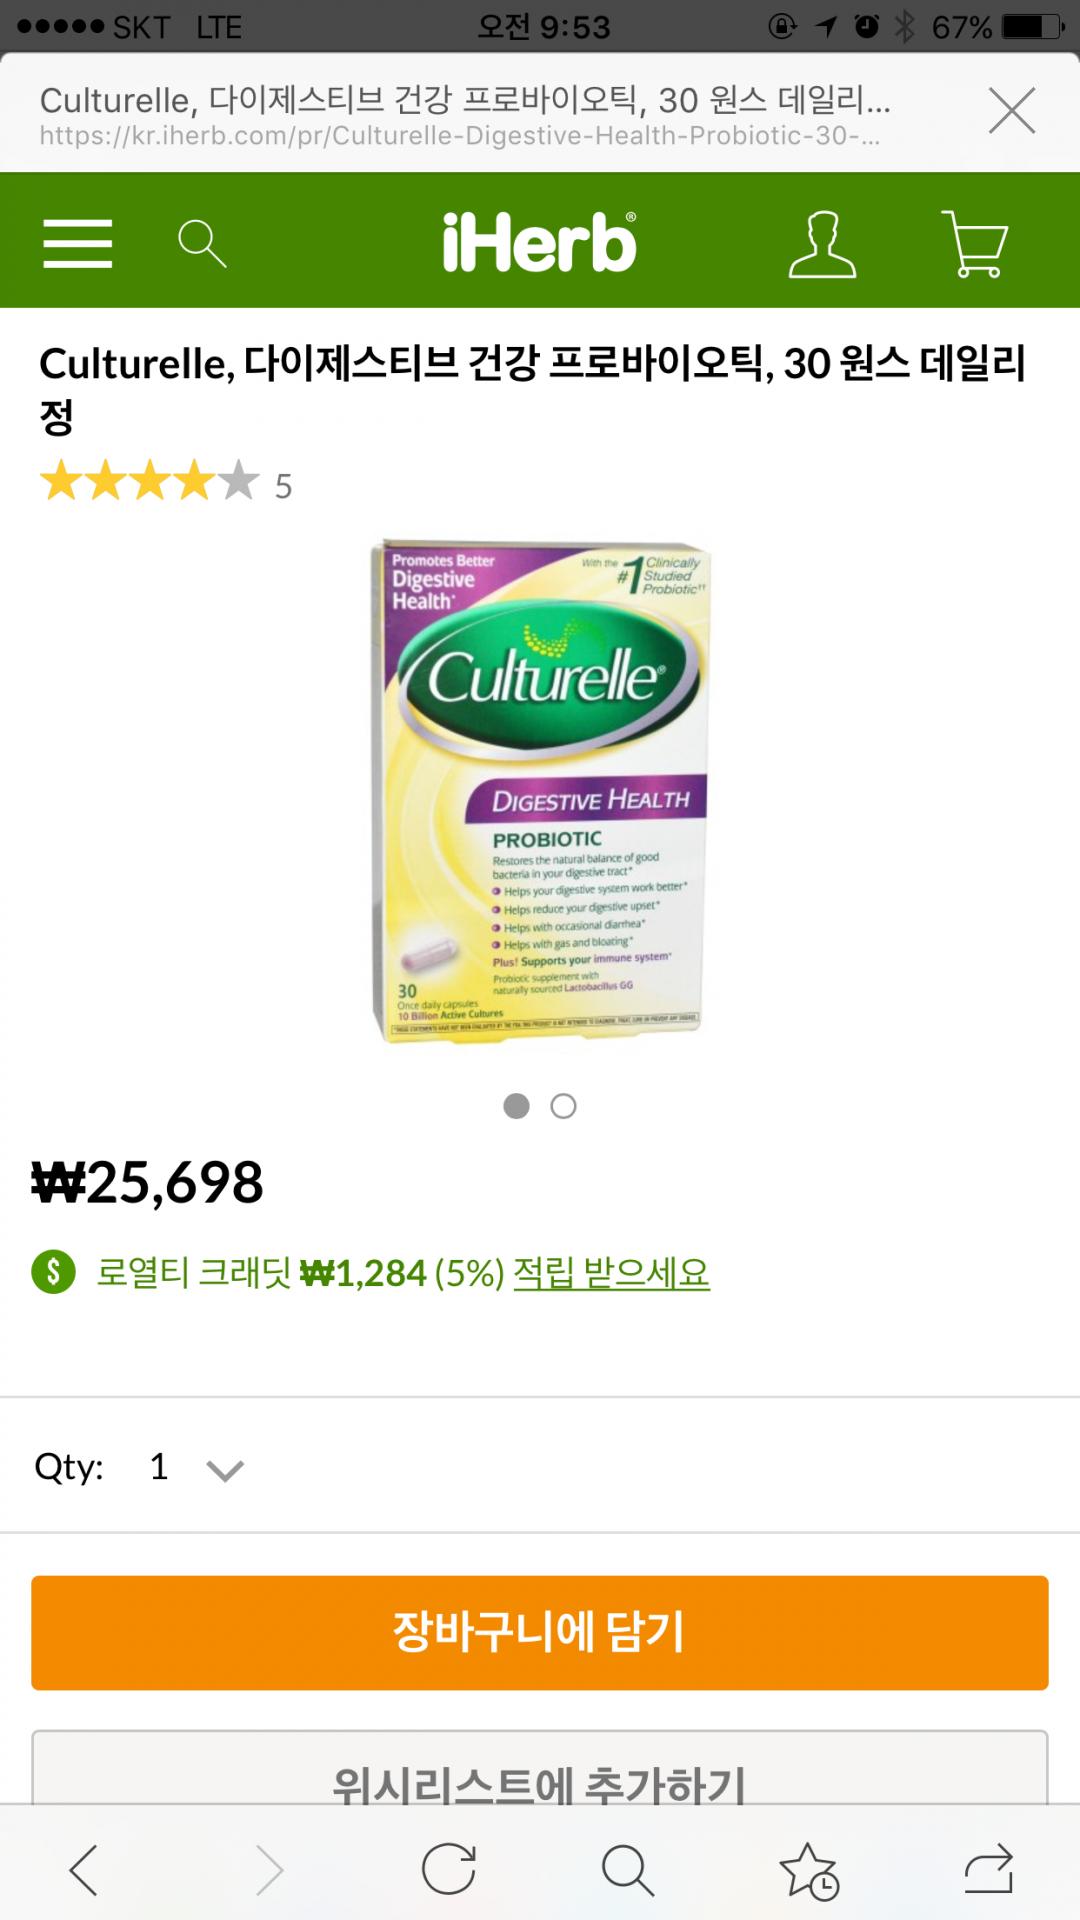
Task: Select the second image carousel dot
Action: tap(564, 1106)
